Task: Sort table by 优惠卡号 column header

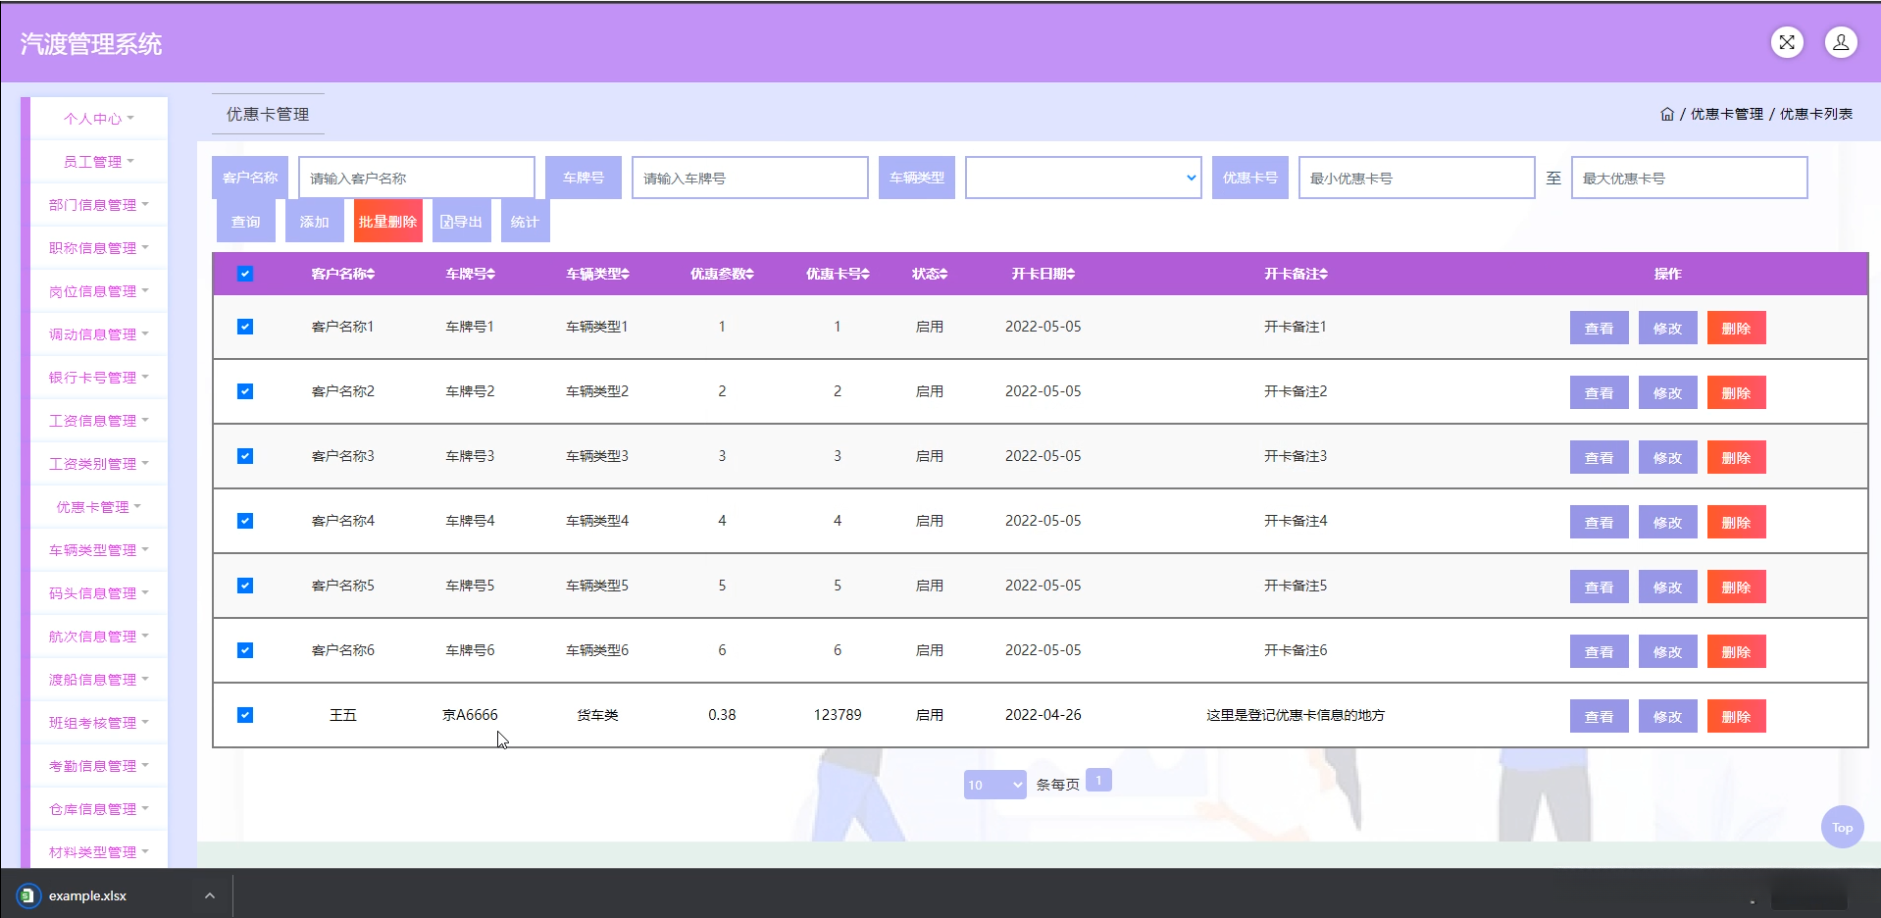Action: pyautogui.click(x=838, y=274)
